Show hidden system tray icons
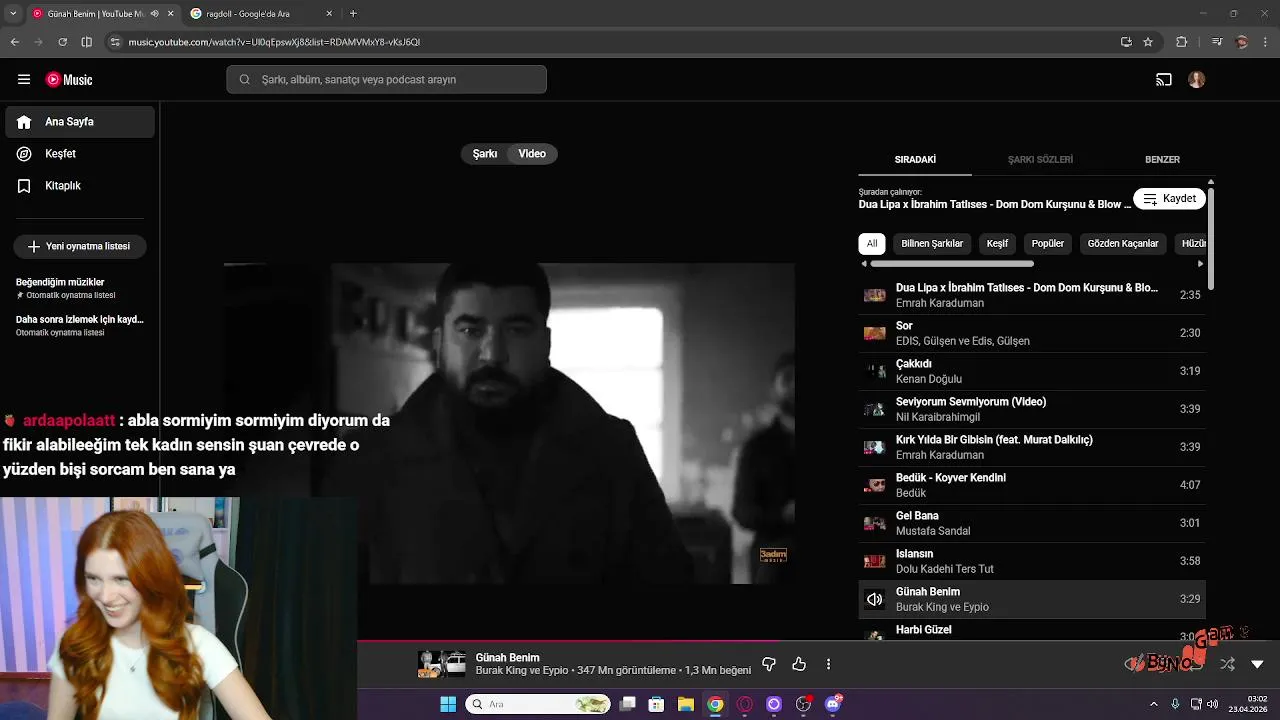Viewport: 1280px width, 720px height. click(1153, 704)
